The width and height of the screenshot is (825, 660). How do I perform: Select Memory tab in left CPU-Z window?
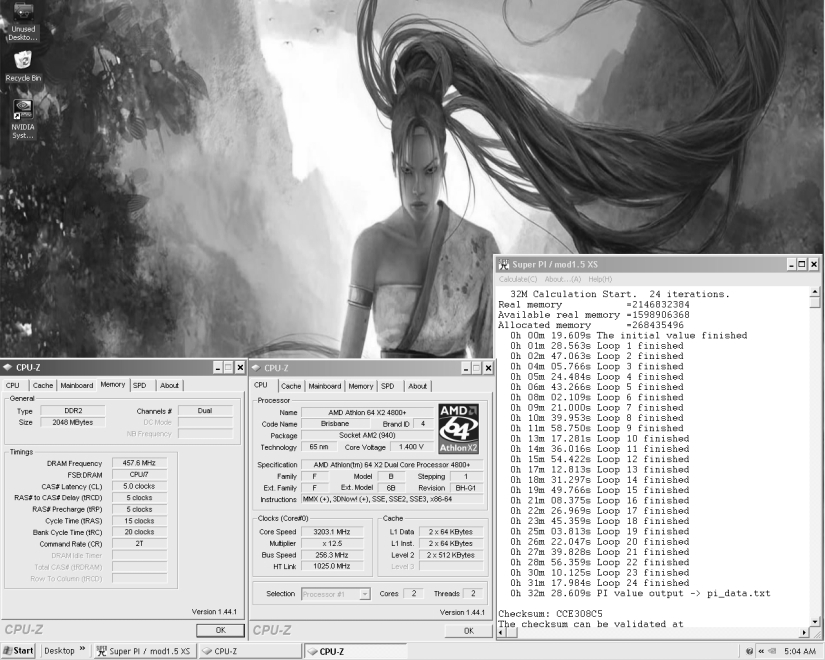(x=113, y=385)
